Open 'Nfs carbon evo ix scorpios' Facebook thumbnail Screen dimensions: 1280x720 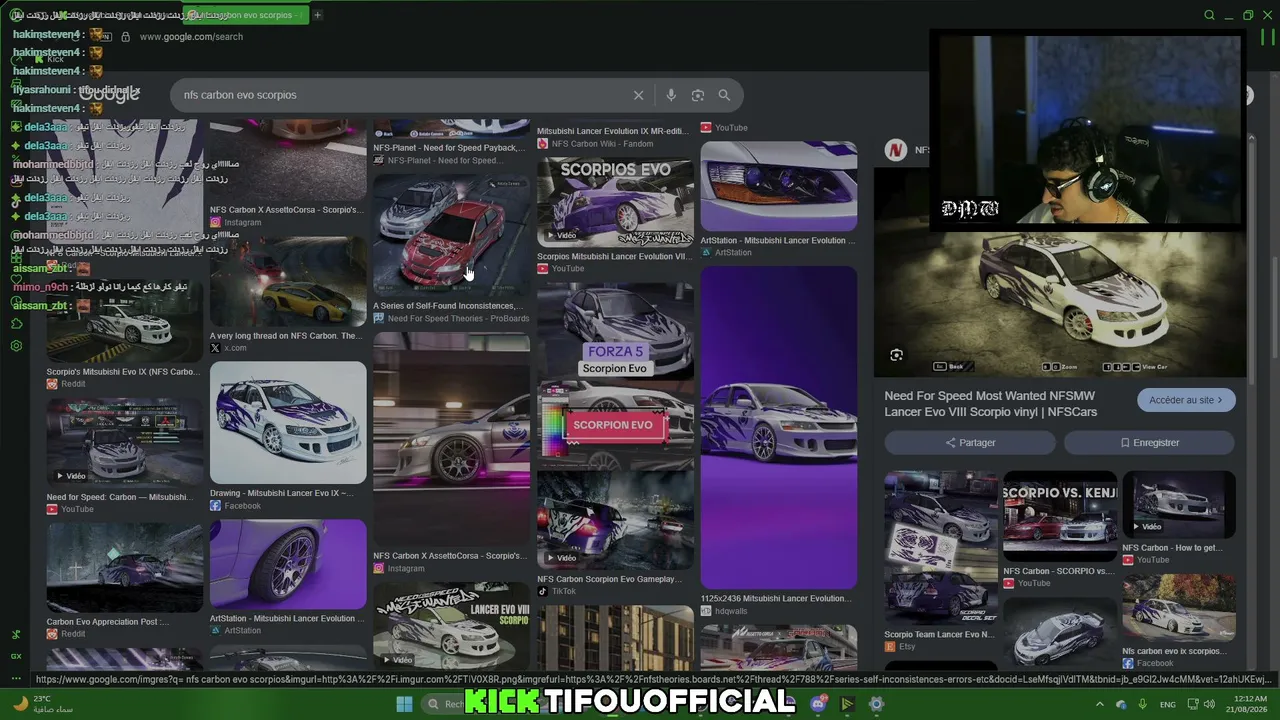pyautogui.click(x=1179, y=608)
